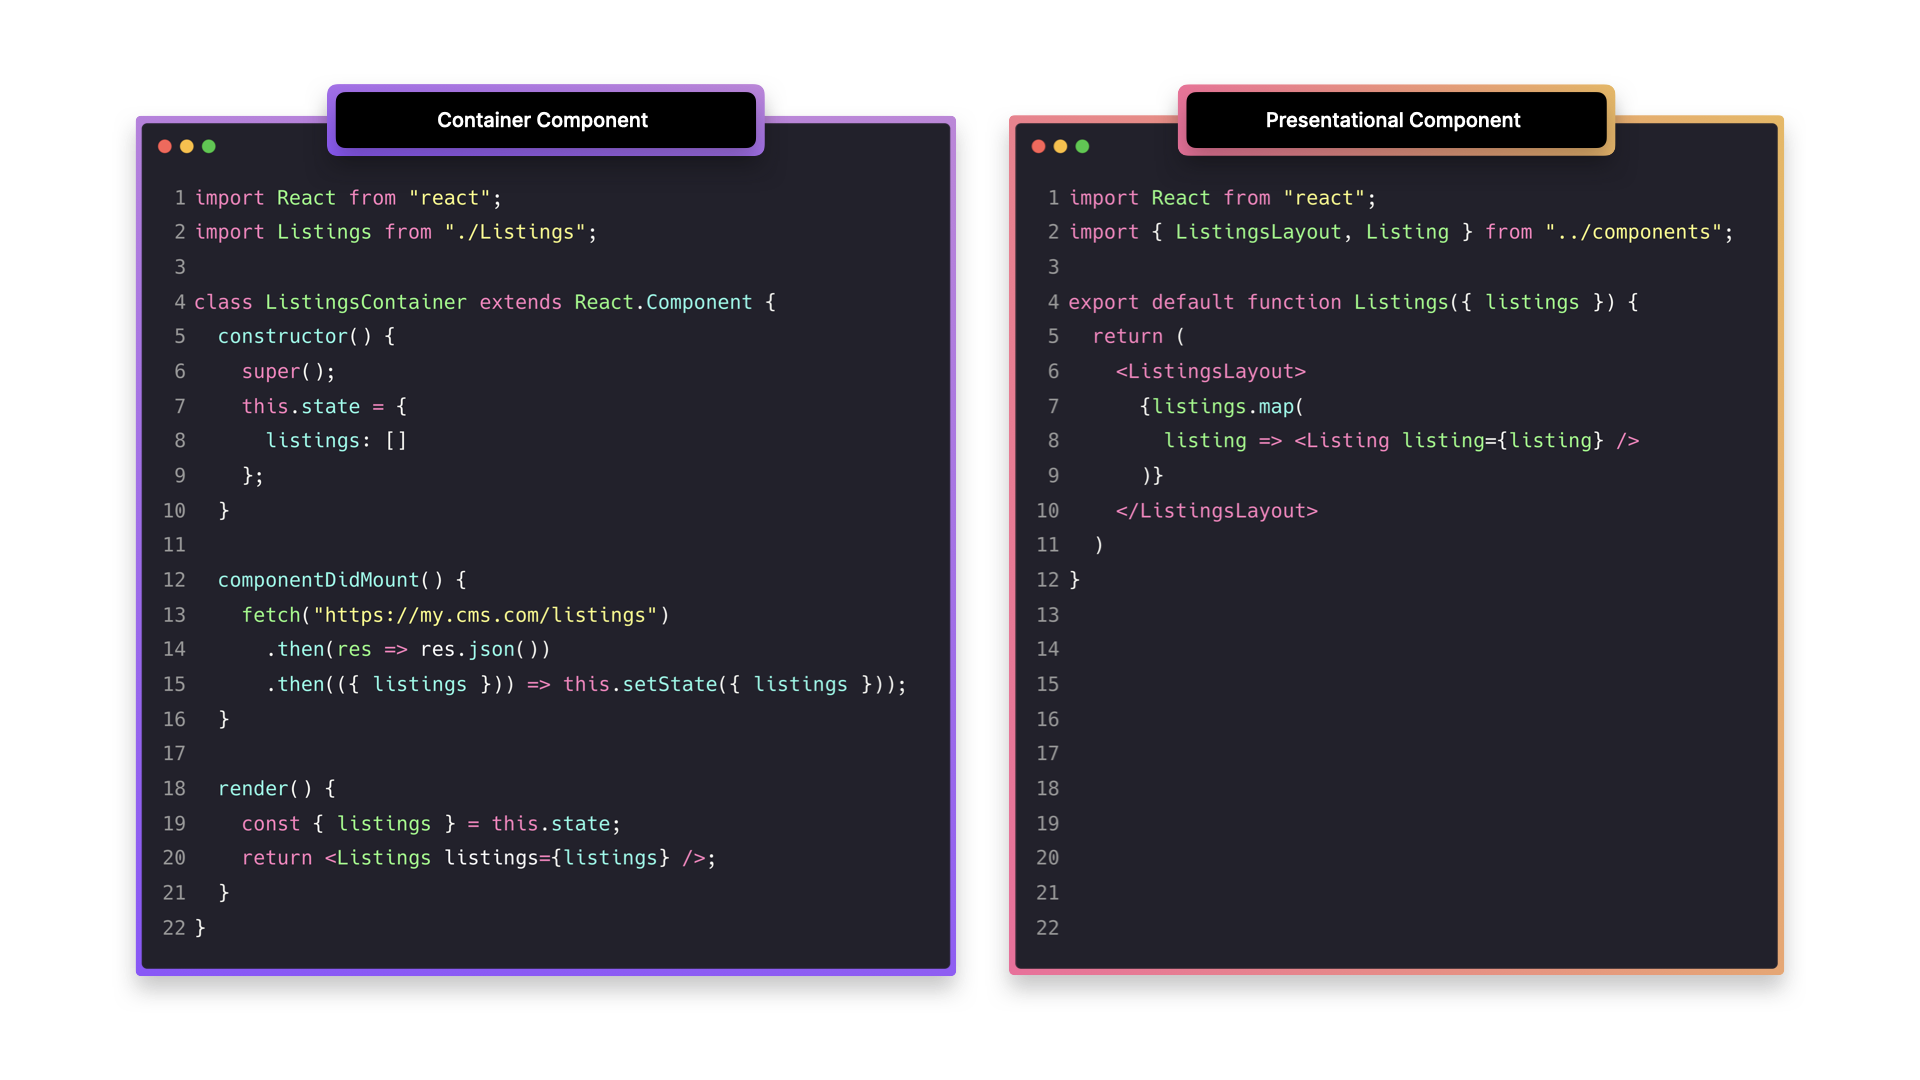This screenshot has width=1920, height=1080.
Task: Click componentDidMount method name
Action: pos(318,580)
